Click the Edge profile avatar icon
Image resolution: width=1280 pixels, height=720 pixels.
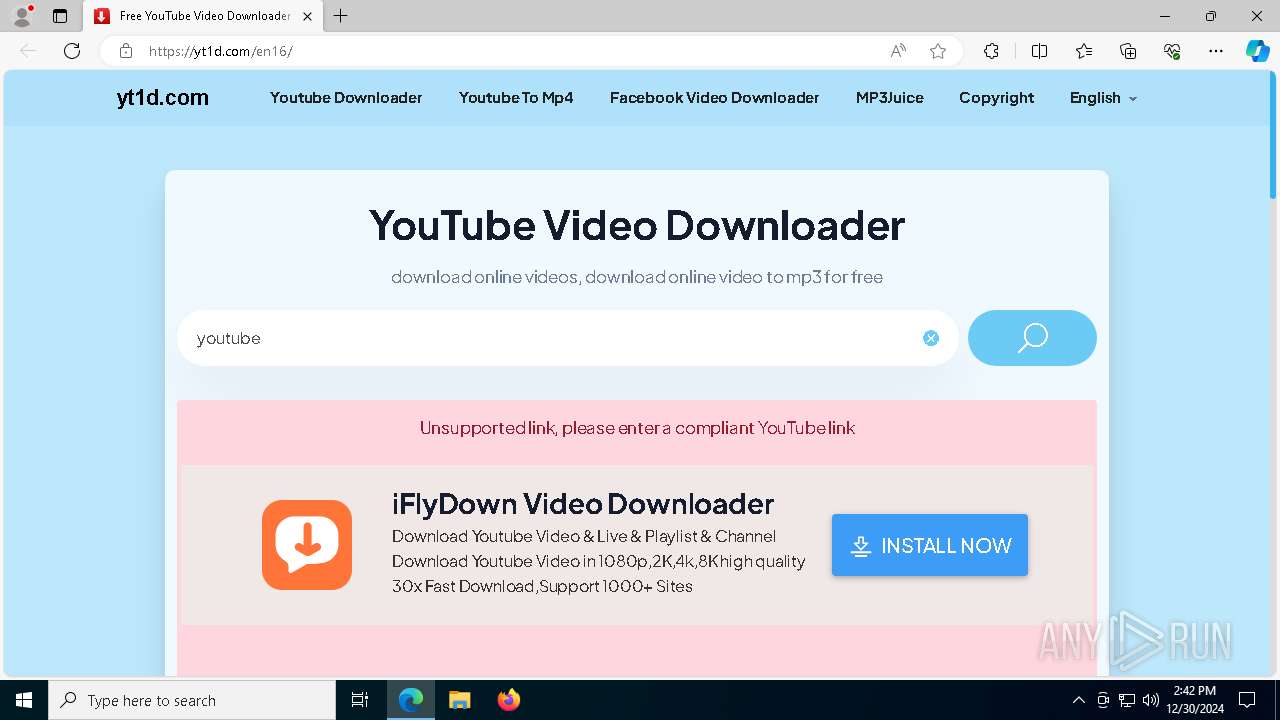[21, 16]
